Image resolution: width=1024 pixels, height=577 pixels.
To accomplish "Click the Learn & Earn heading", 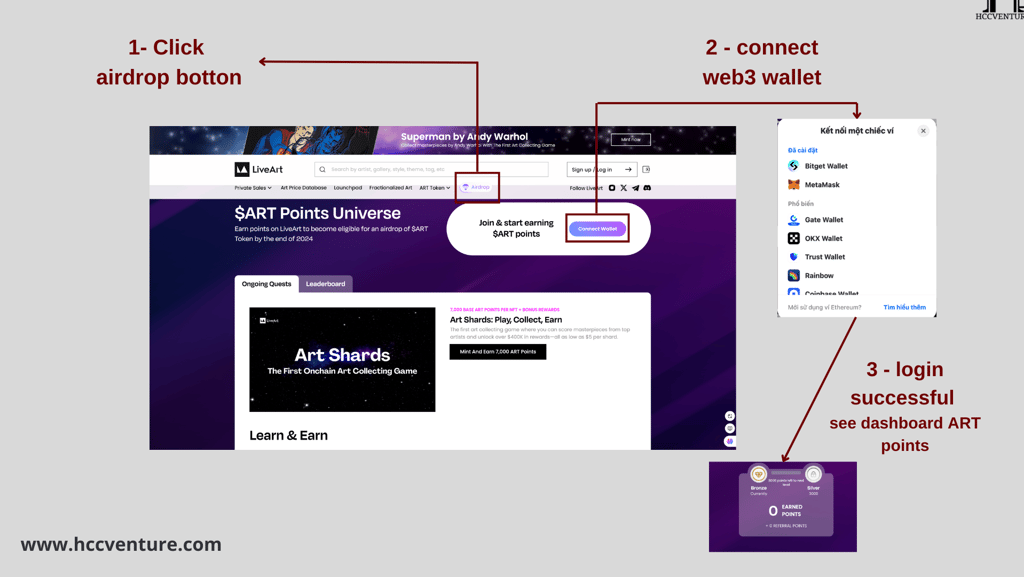I will coord(289,435).
